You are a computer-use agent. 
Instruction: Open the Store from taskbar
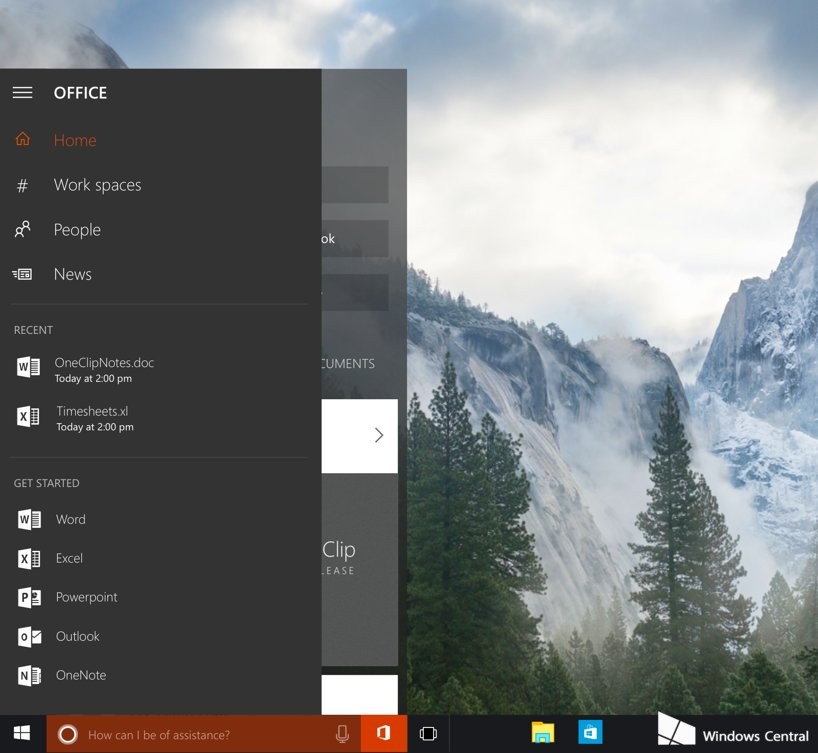[591, 732]
